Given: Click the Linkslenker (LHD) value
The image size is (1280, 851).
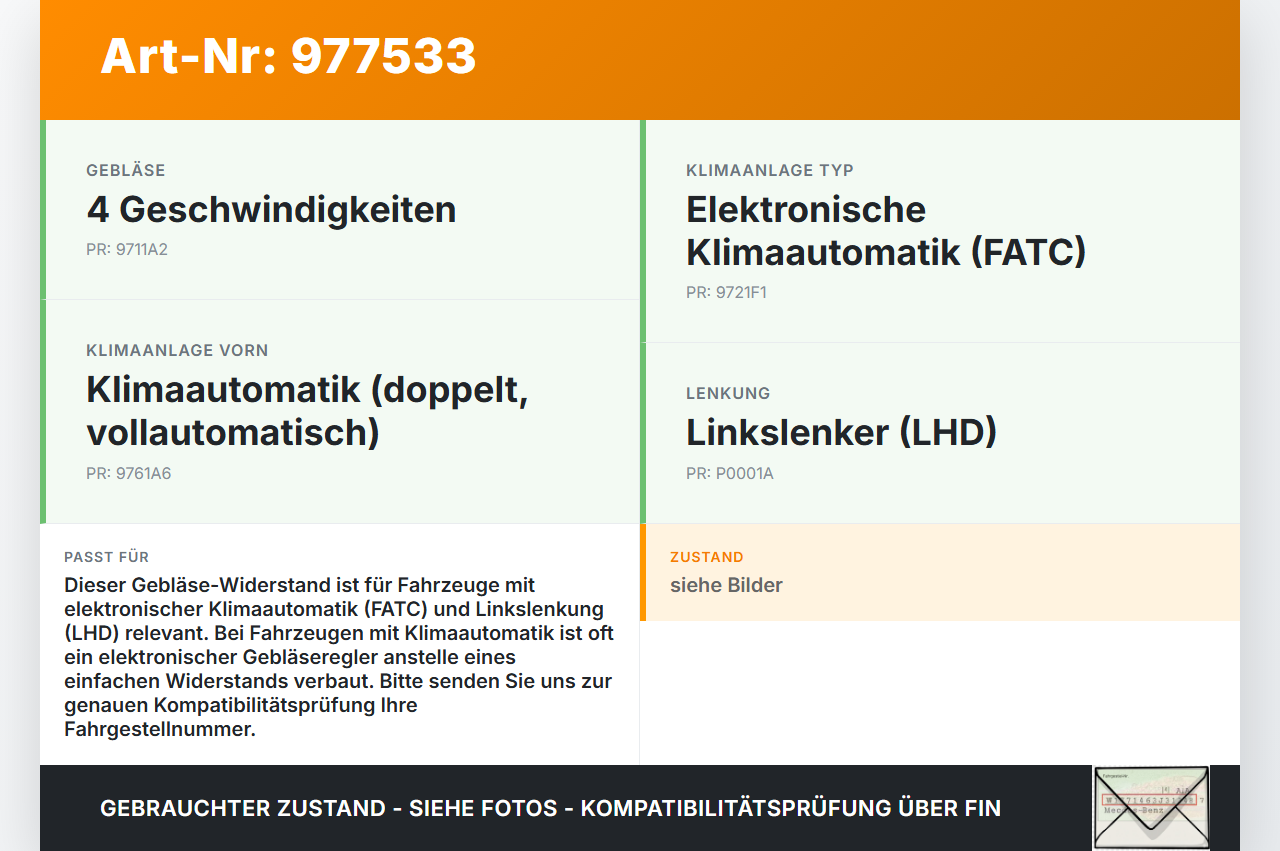Looking at the screenshot, I should click(x=840, y=432).
